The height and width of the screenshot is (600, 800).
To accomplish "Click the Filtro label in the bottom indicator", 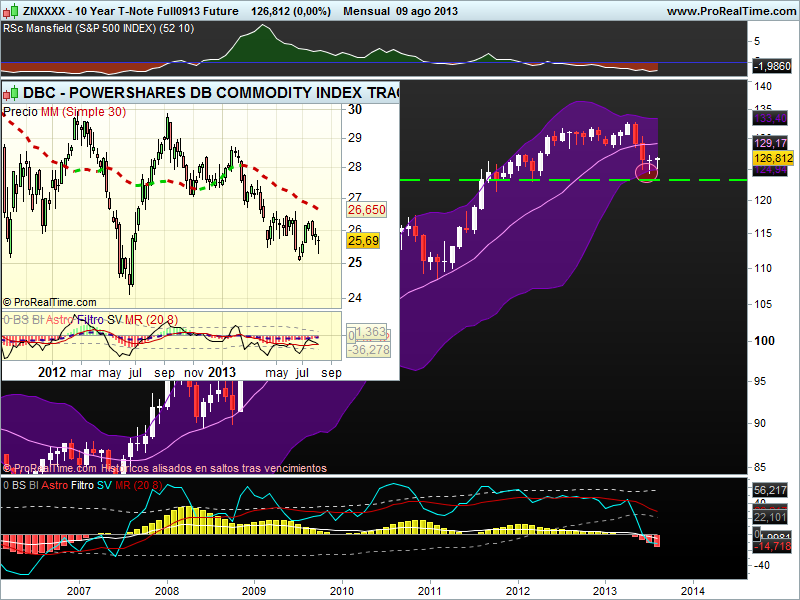I will (x=81, y=485).
